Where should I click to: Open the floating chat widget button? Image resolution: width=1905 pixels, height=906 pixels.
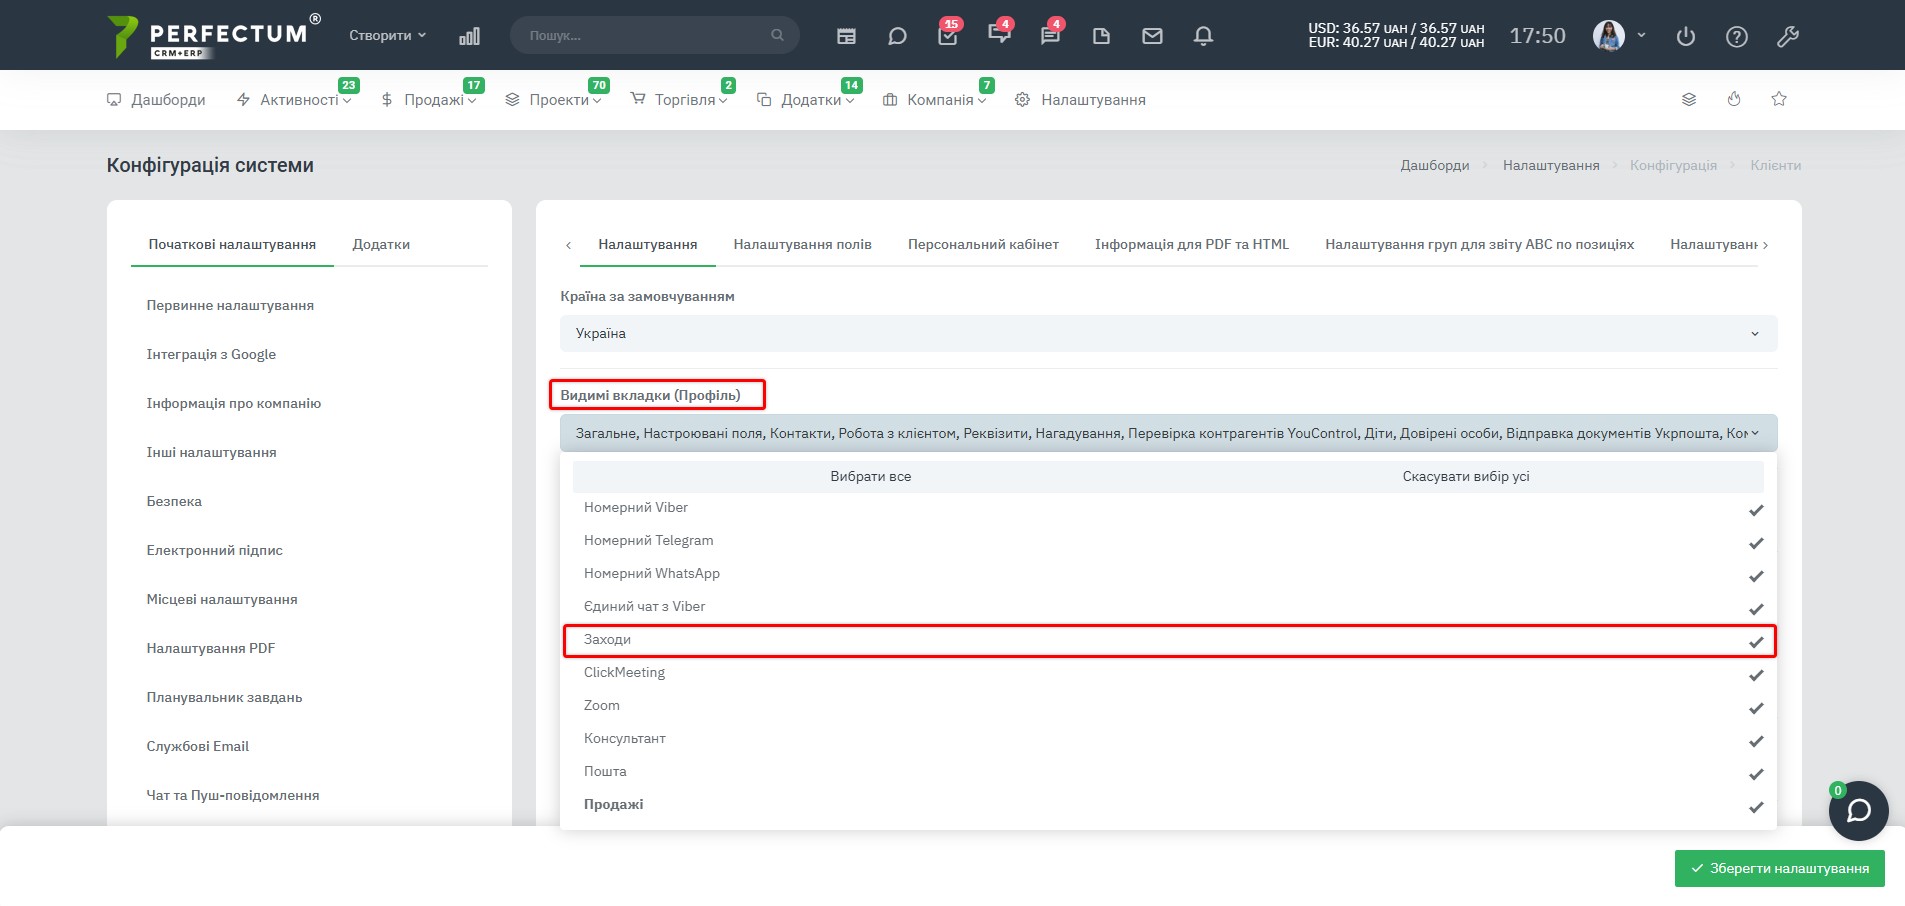pyautogui.click(x=1858, y=810)
